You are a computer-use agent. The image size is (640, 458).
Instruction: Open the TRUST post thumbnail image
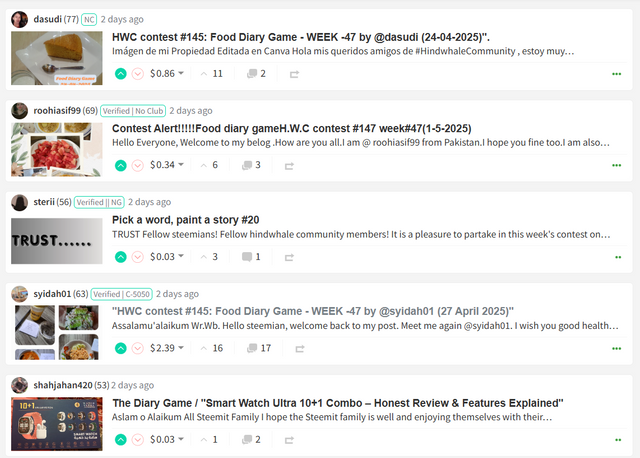(57, 241)
